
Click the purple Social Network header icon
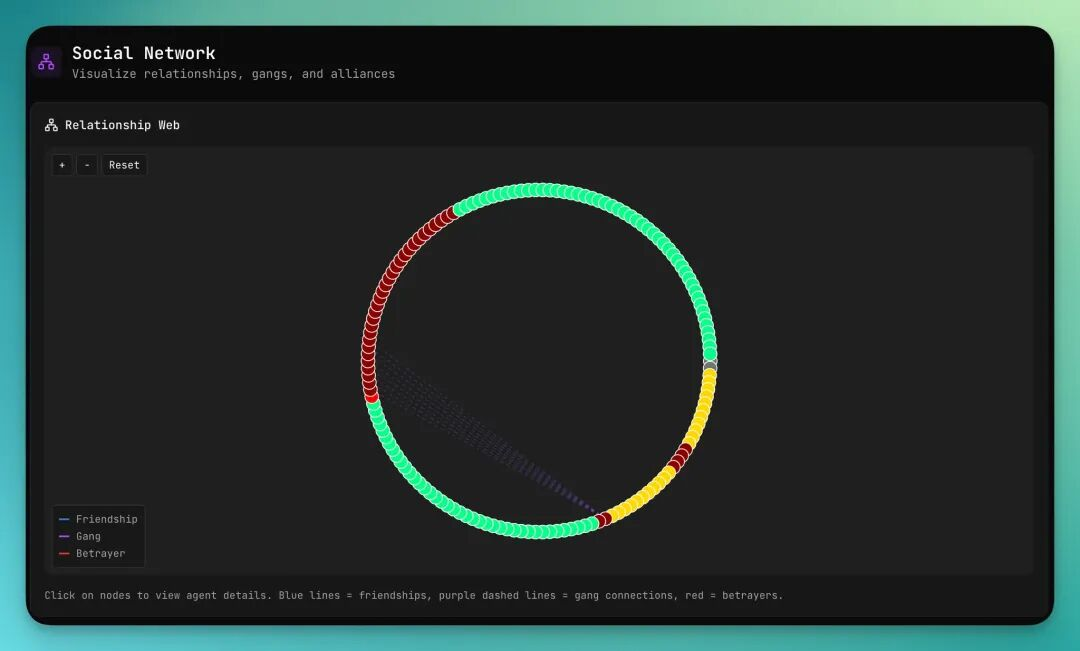click(x=46, y=62)
